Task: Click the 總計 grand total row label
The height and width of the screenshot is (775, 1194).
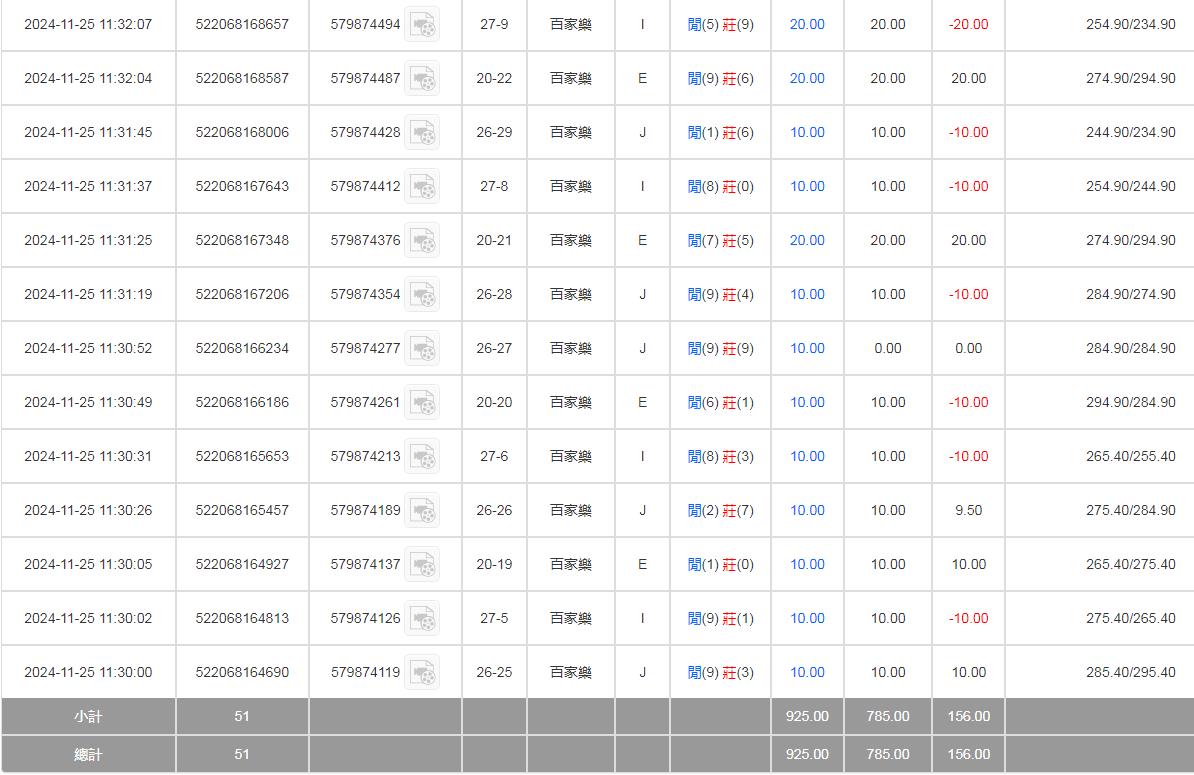Action: (88, 754)
